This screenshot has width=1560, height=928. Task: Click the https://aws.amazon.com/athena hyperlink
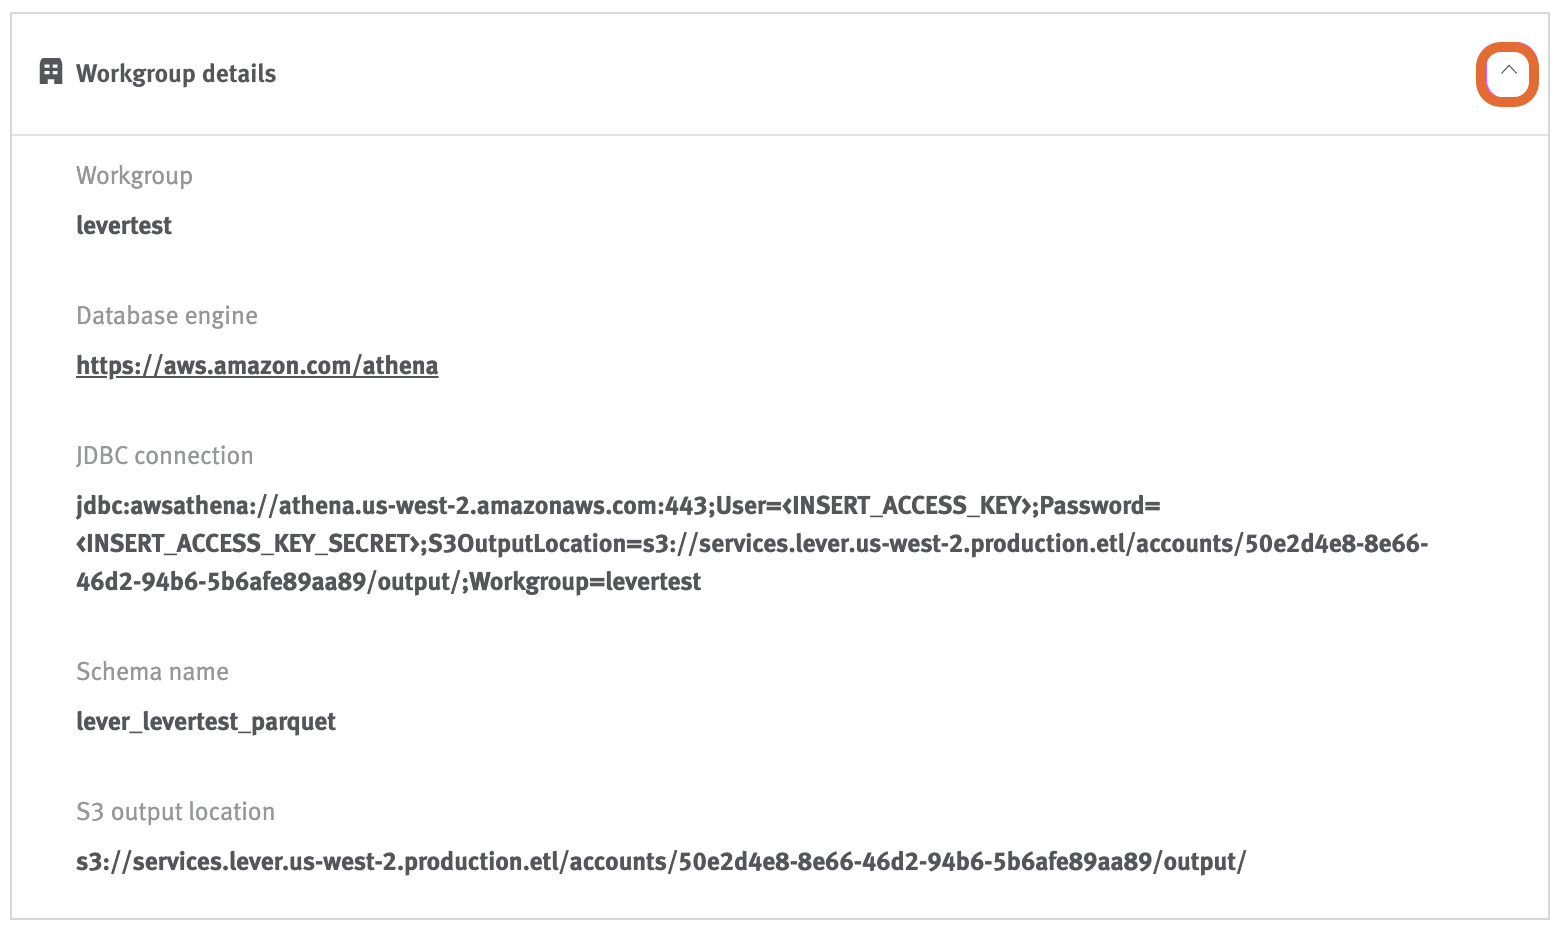click(x=256, y=365)
